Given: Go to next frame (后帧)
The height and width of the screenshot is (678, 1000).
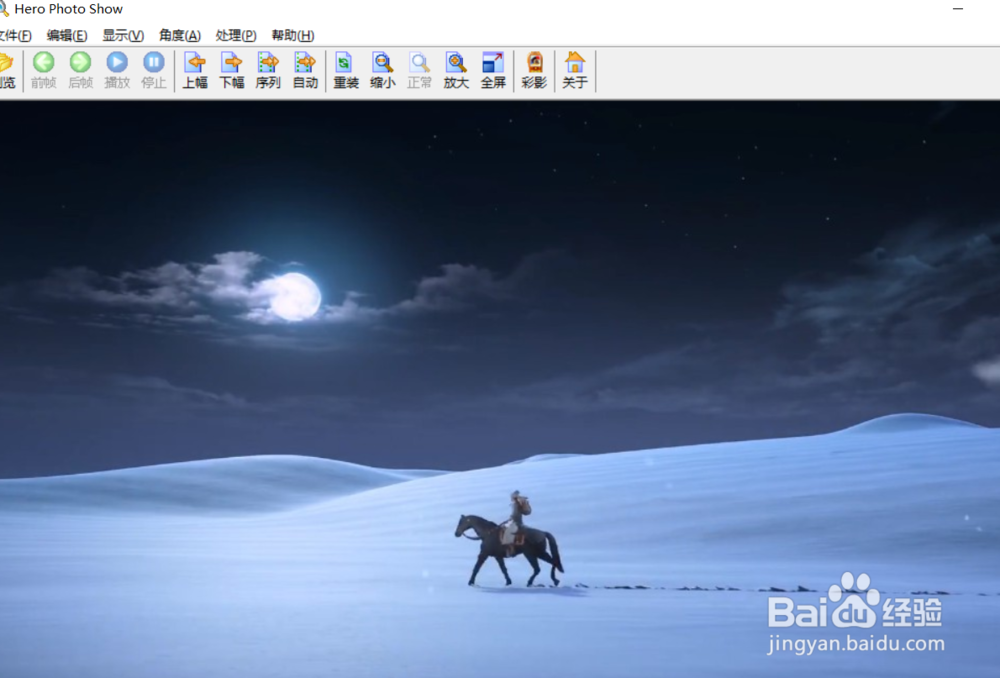Looking at the screenshot, I should click(80, 70).
